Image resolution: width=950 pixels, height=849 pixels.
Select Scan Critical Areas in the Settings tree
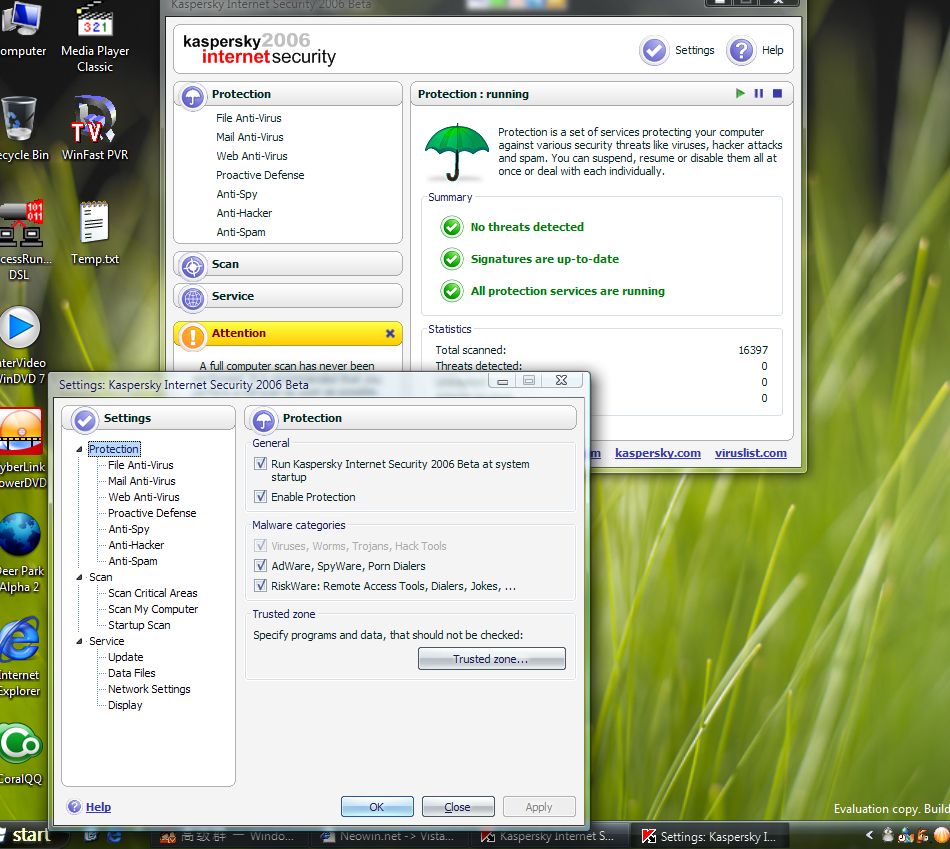[153, 593]
